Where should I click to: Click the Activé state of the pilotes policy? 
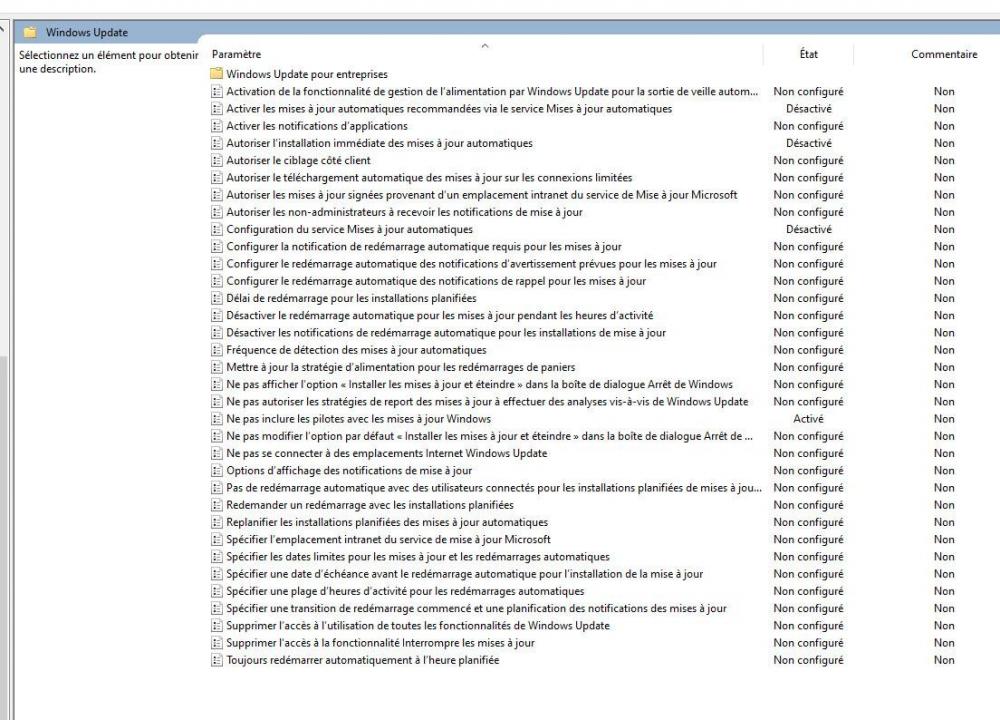coord(808,419)
